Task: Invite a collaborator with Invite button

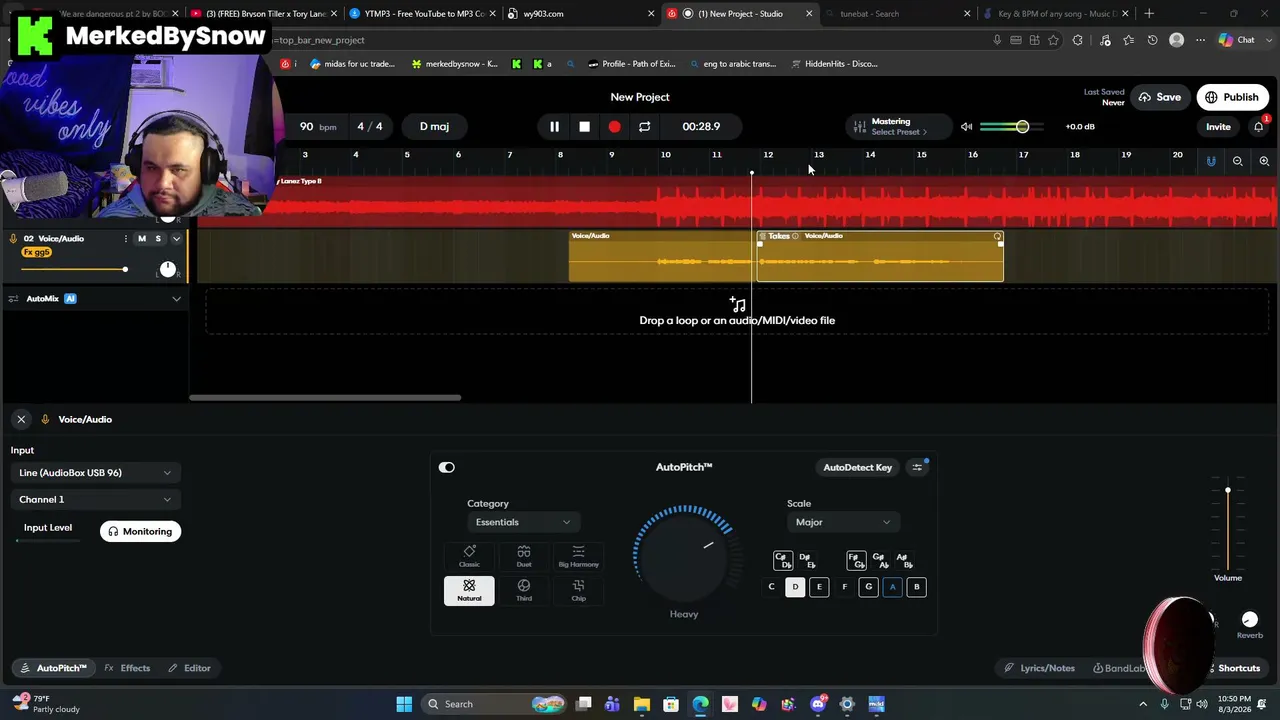Action: point(1218,127)
